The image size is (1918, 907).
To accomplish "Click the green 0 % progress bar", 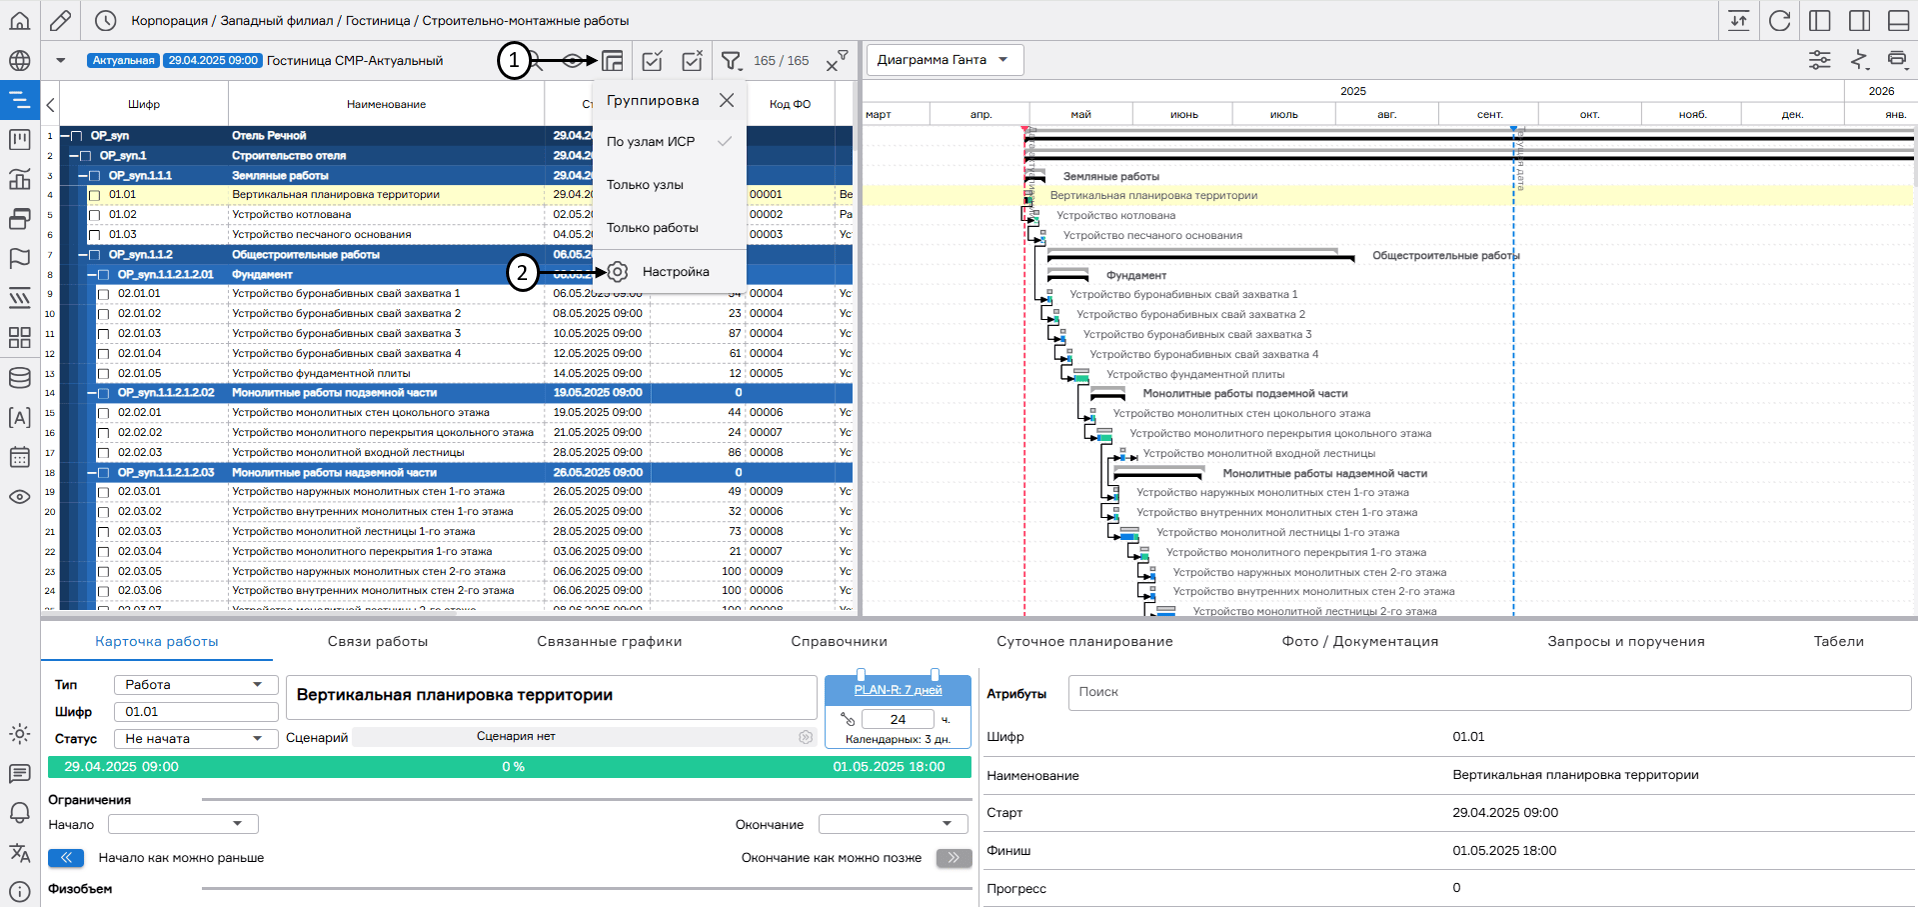I will pyautogui.click(x=510, y=767).
